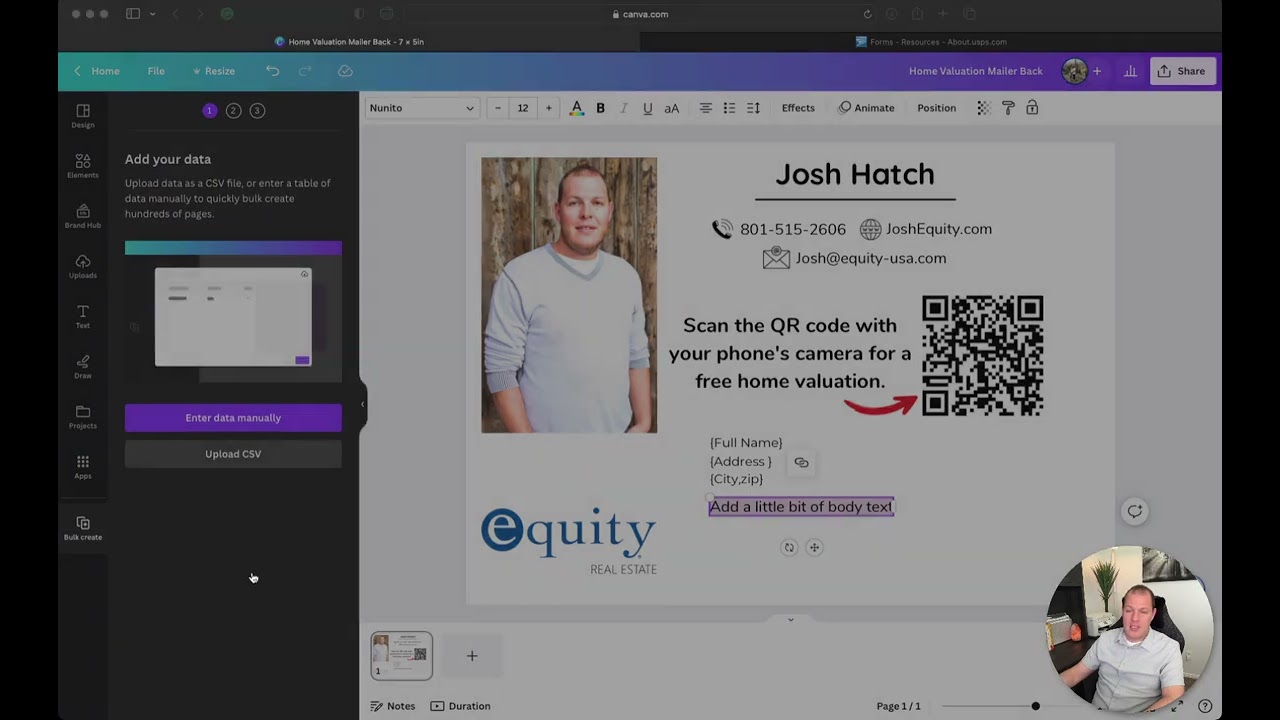Add a new page with plus button
Viewport: 1280px width, 720px height.
pos(472,656)
